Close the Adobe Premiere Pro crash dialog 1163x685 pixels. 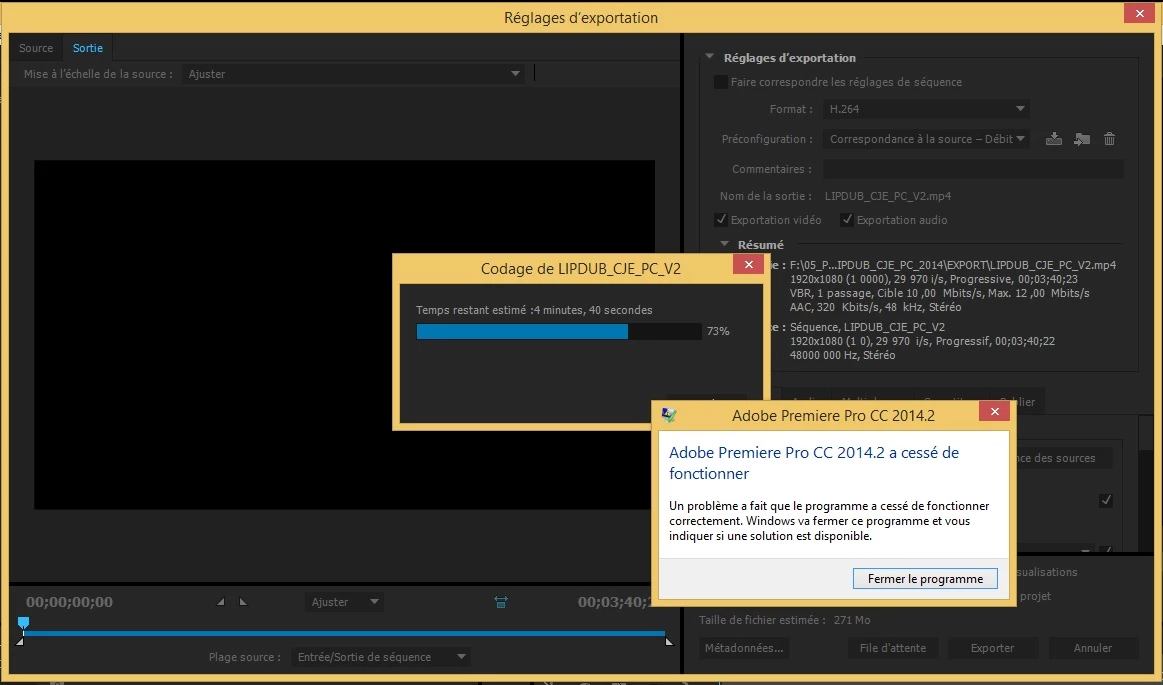click(995, 411)
